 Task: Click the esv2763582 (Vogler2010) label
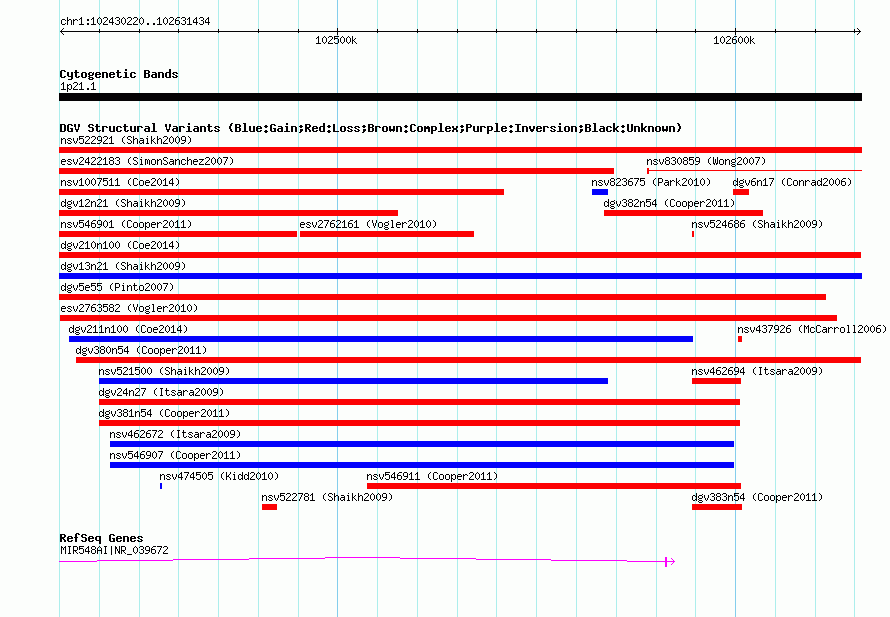click(x=129, y=308)
